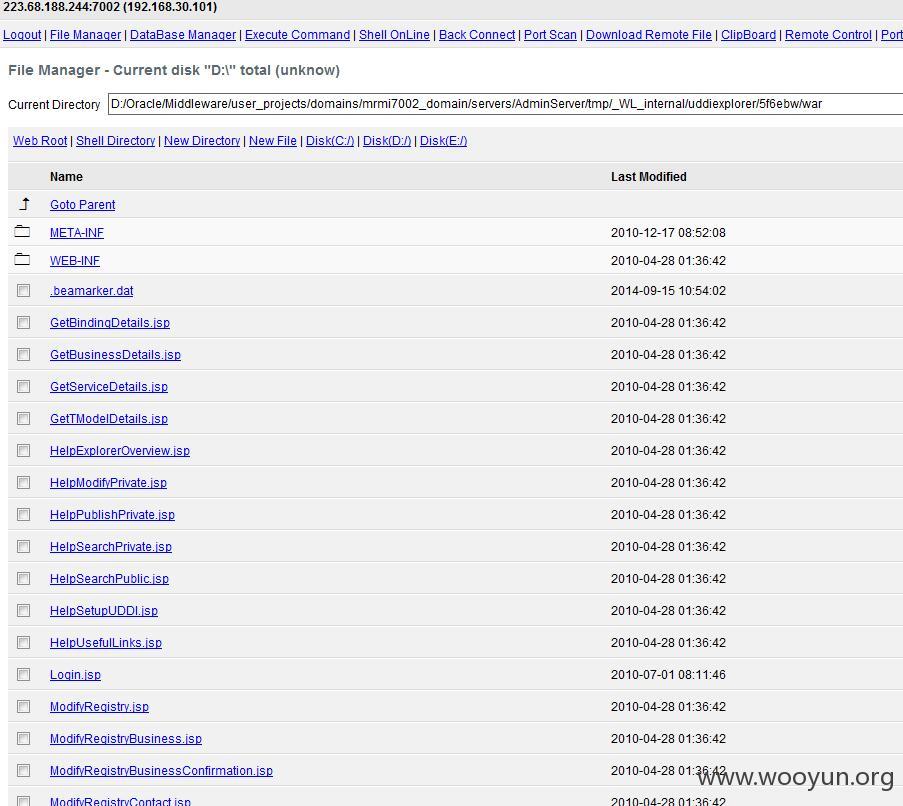This screenshot has height=806, width=903.
Task: Open the META-INF folder link
Action: (77, 233)
